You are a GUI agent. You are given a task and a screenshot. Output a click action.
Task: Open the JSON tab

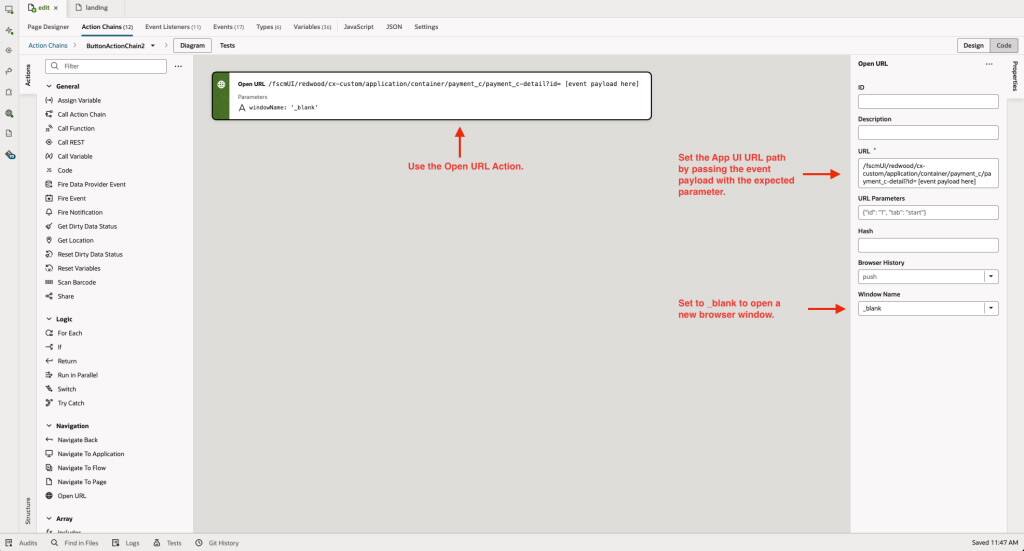coord(394,27)
